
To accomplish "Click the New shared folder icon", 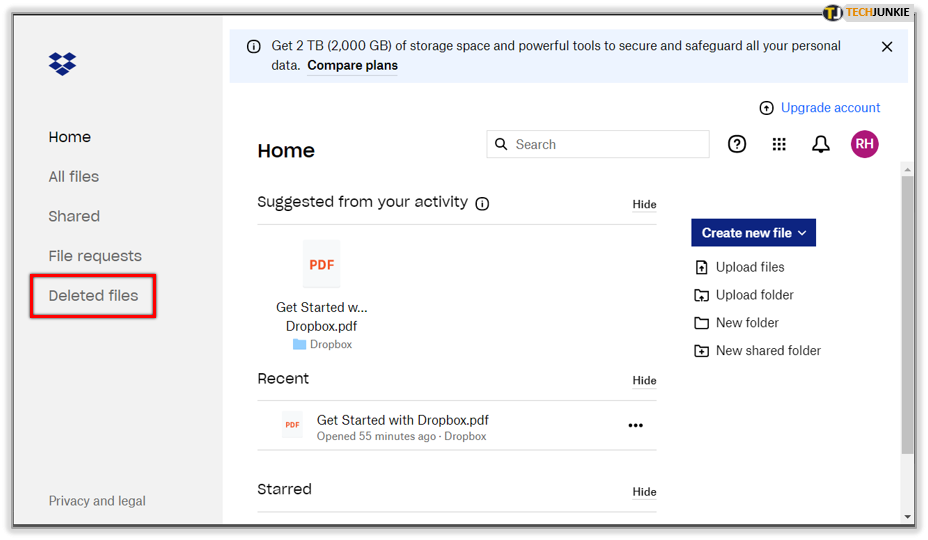I will pyautogui.click(x=701, y=351).
